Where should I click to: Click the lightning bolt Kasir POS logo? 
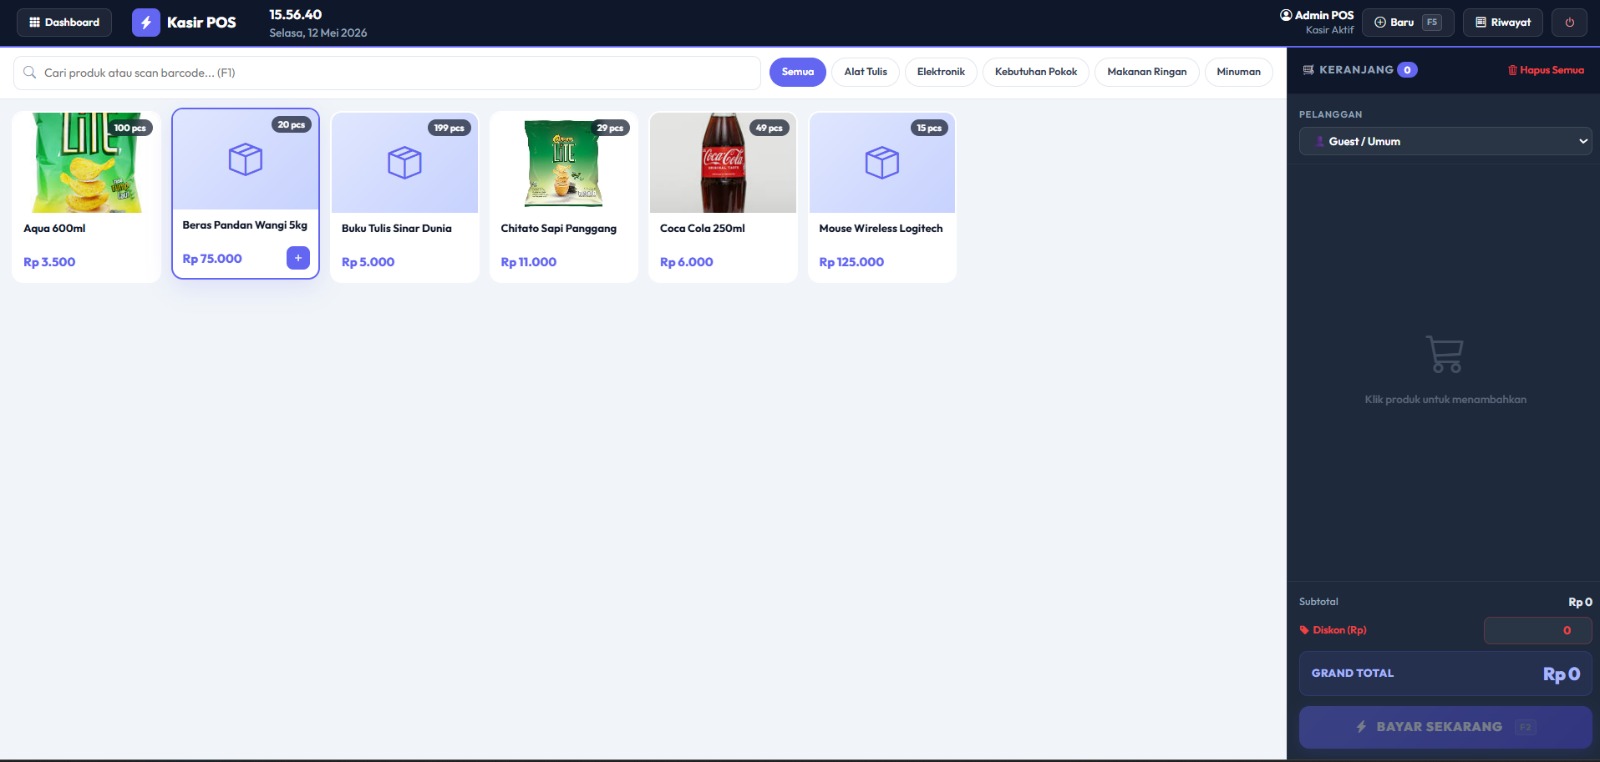coord(146,22)
